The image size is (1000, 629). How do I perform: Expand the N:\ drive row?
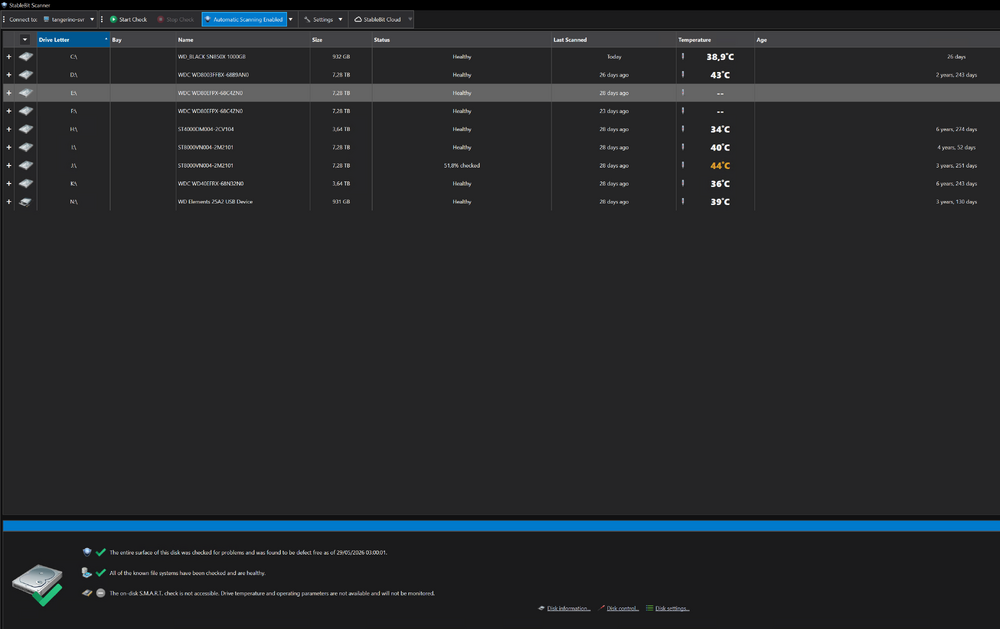tap(9, 202)
